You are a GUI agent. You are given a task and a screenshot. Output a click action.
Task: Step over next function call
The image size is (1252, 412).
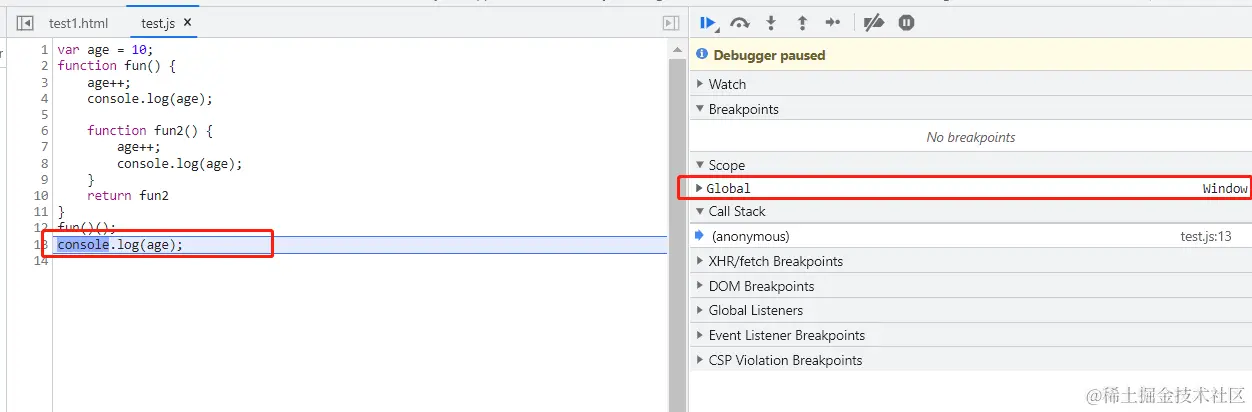[x=740, y=23]
